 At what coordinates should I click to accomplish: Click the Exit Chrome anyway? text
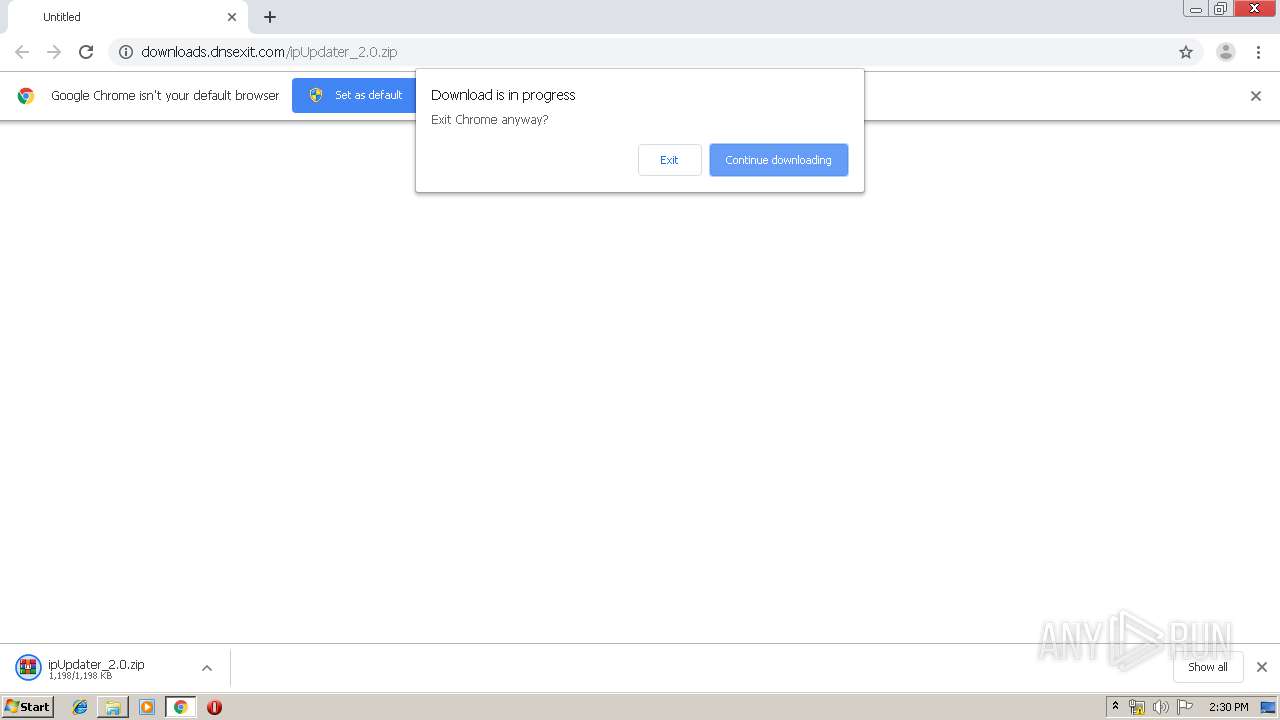click(489, 120)
